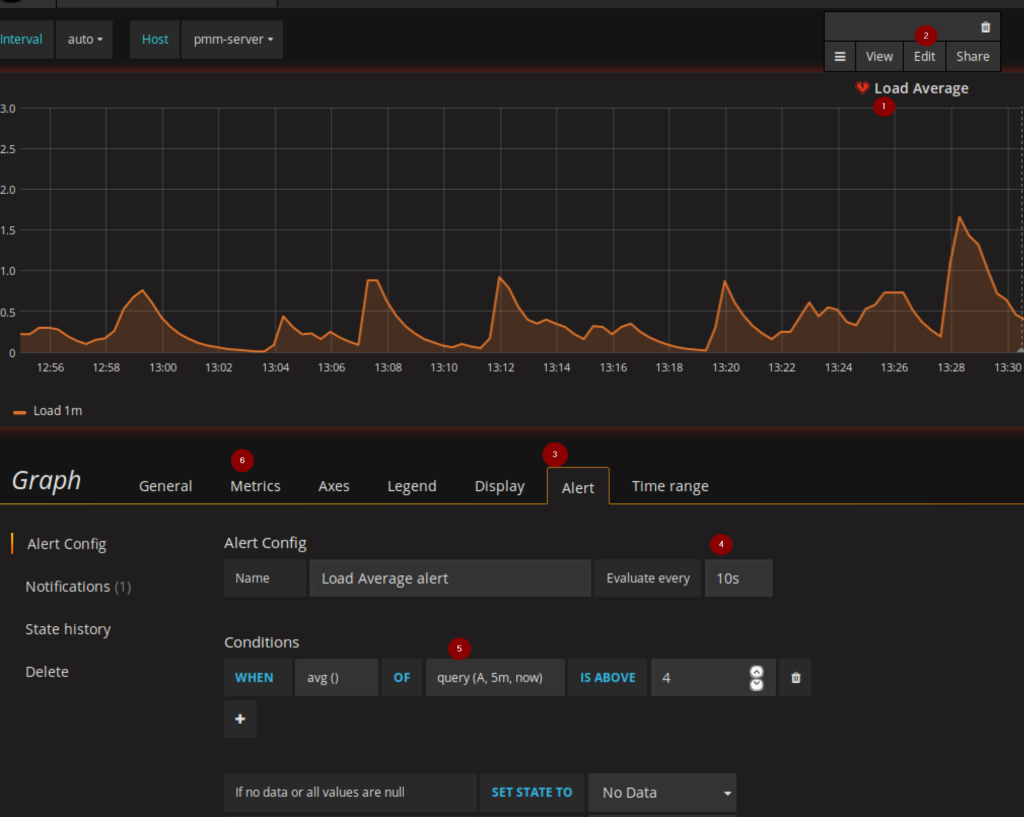Open State history in the sidebar
Viewport: 1024px width, 817px height.
pos(68,629)
